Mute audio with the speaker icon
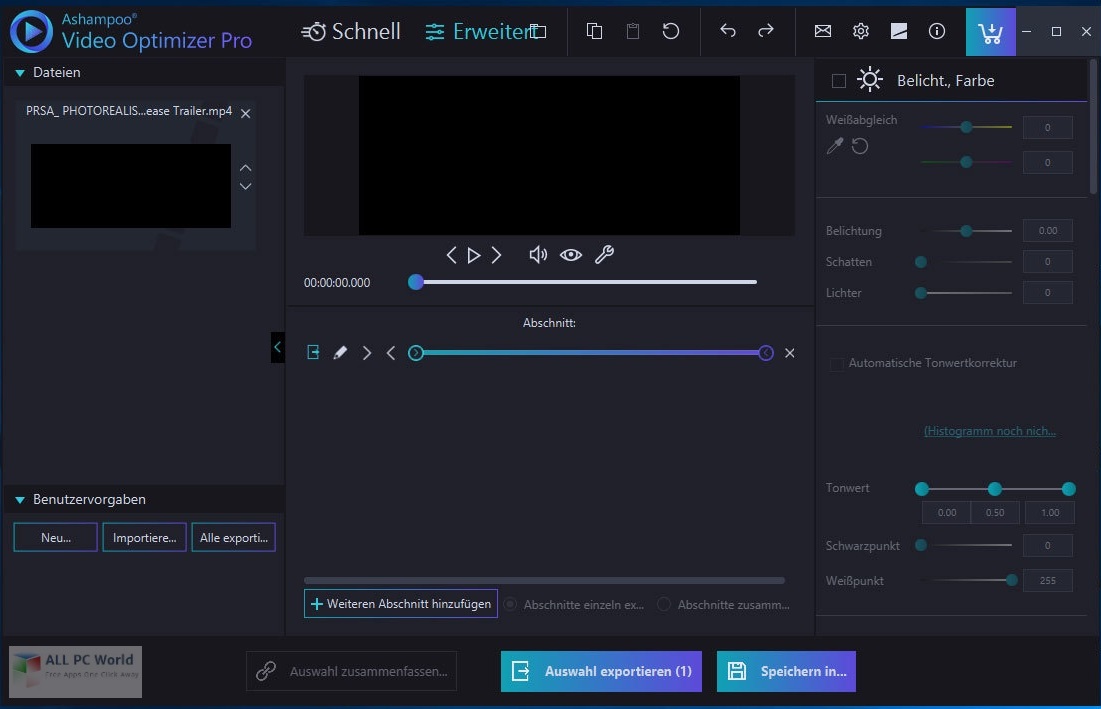Viewport: 1101px width, 709px height. pyautogui.click(x=538, y=255)
